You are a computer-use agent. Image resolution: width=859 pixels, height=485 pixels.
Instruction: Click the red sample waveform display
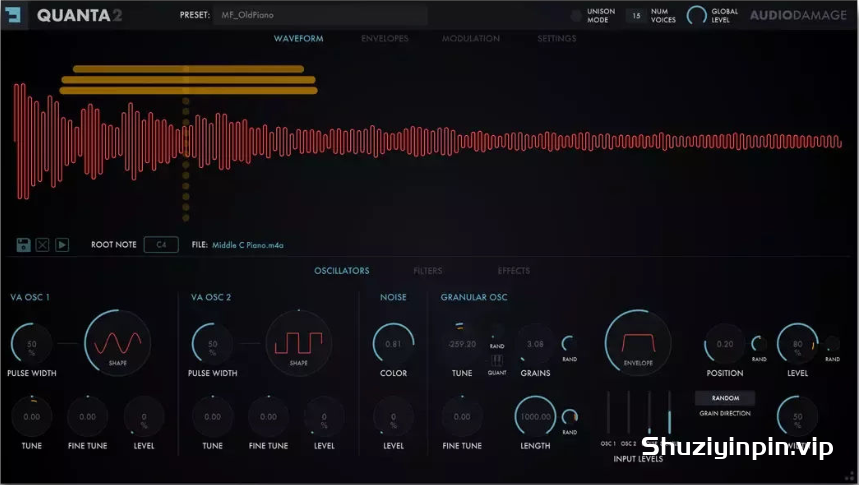pos(427,141)
